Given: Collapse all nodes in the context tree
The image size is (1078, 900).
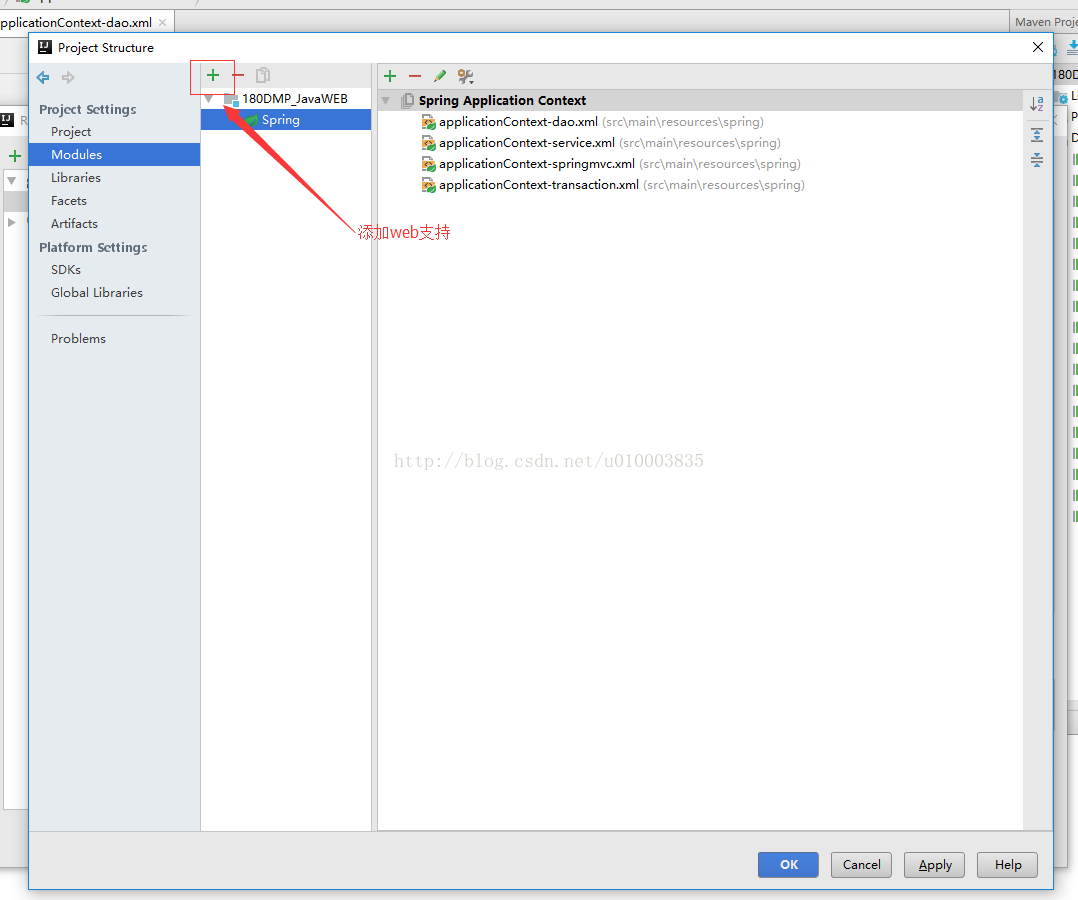Looking at the screenshot, I should pyautogui.click(x=1037, y=160).
